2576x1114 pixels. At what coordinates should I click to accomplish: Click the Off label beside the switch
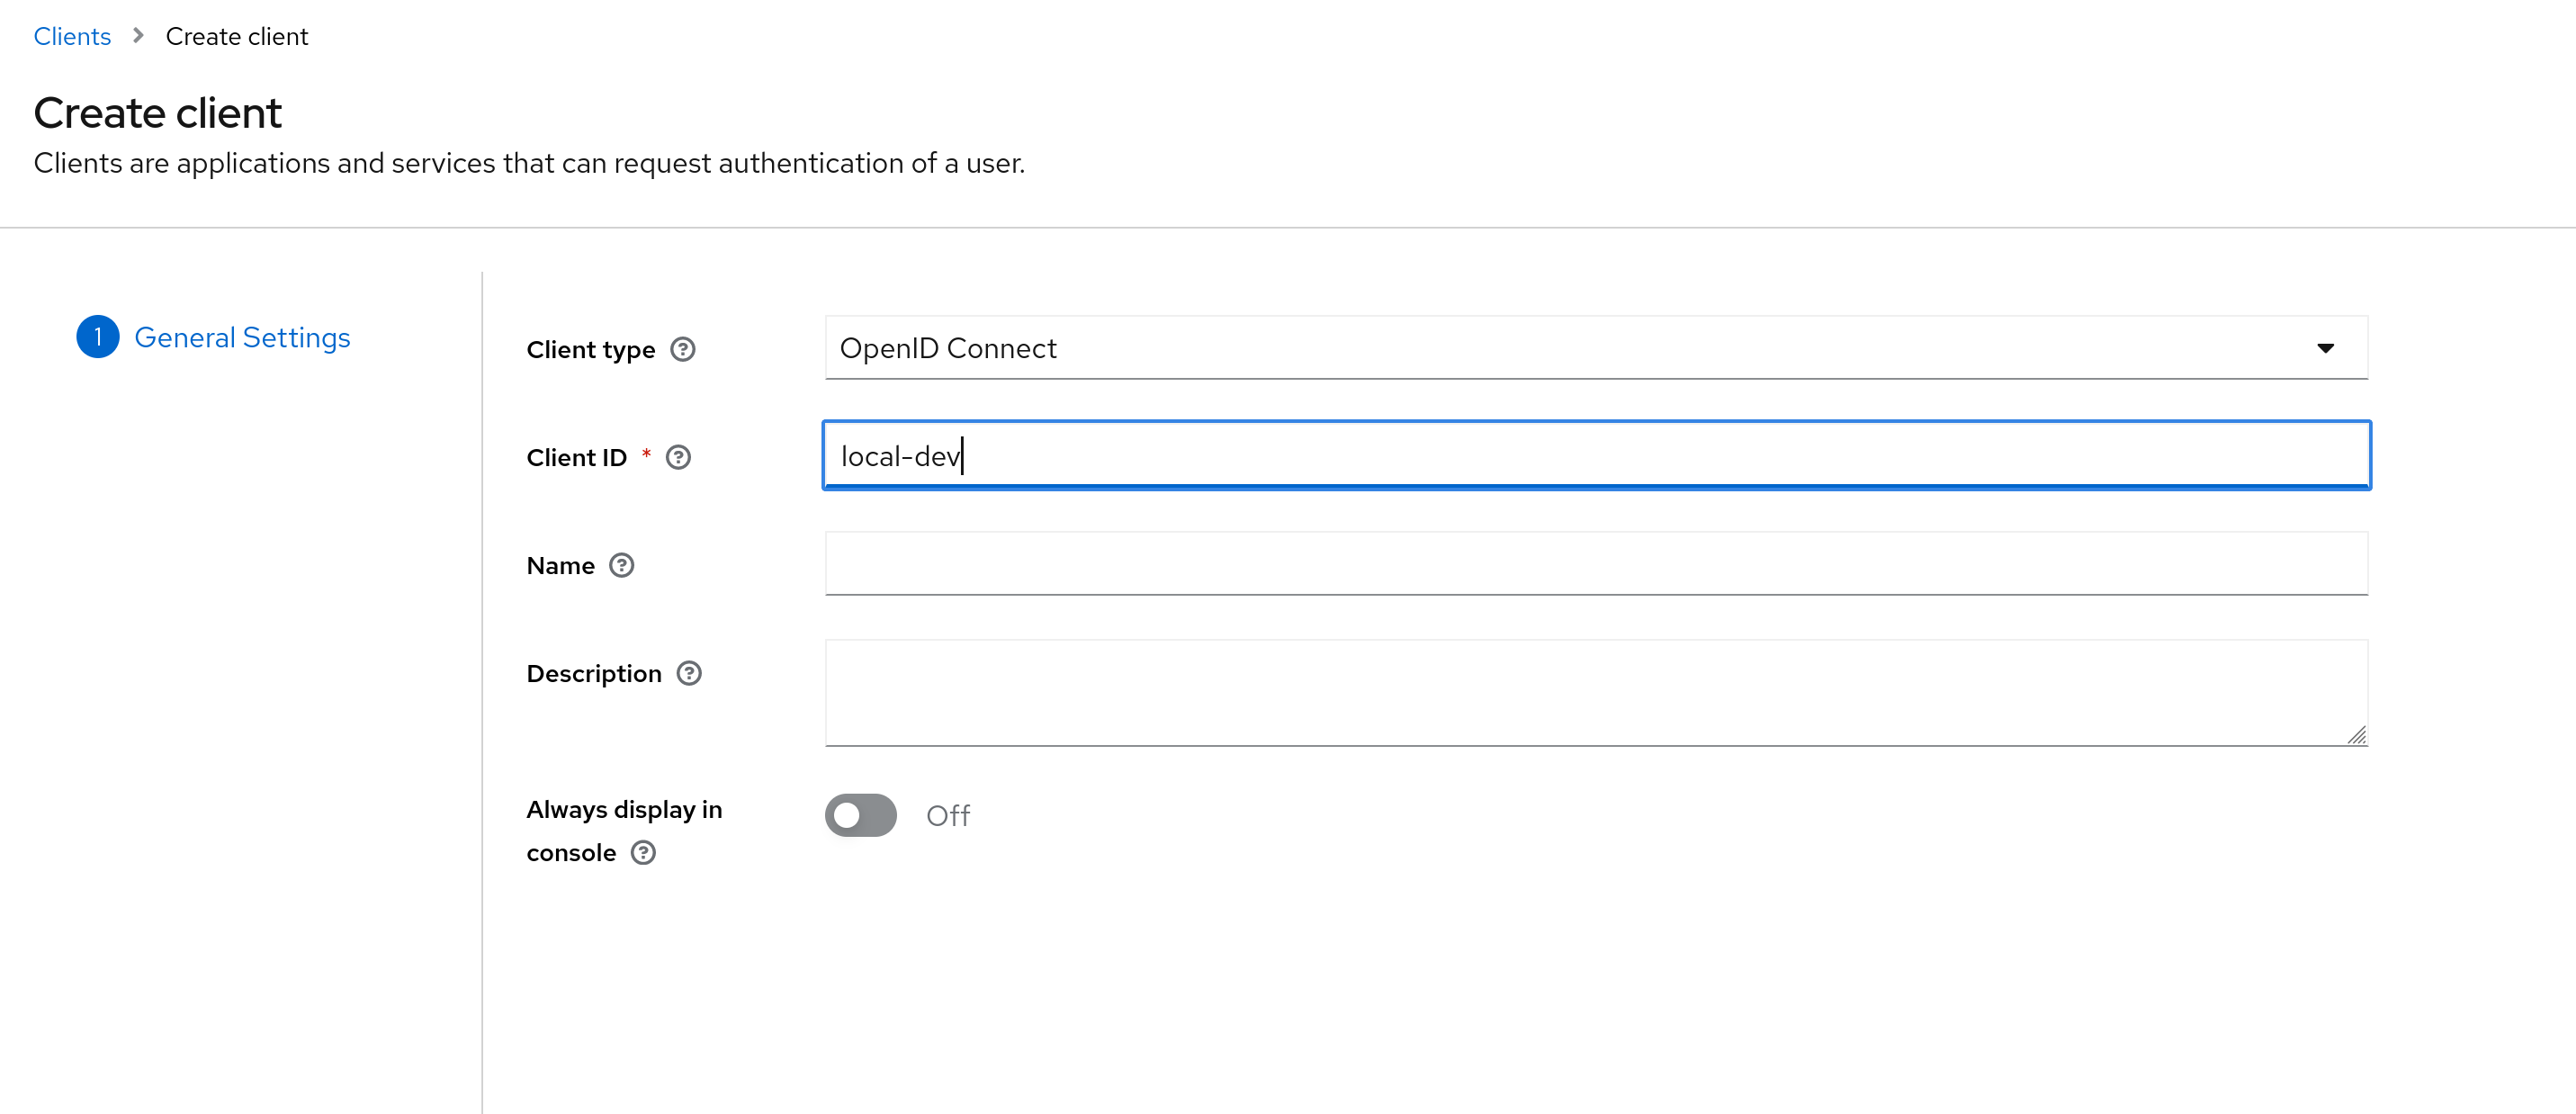coord(948,816)
